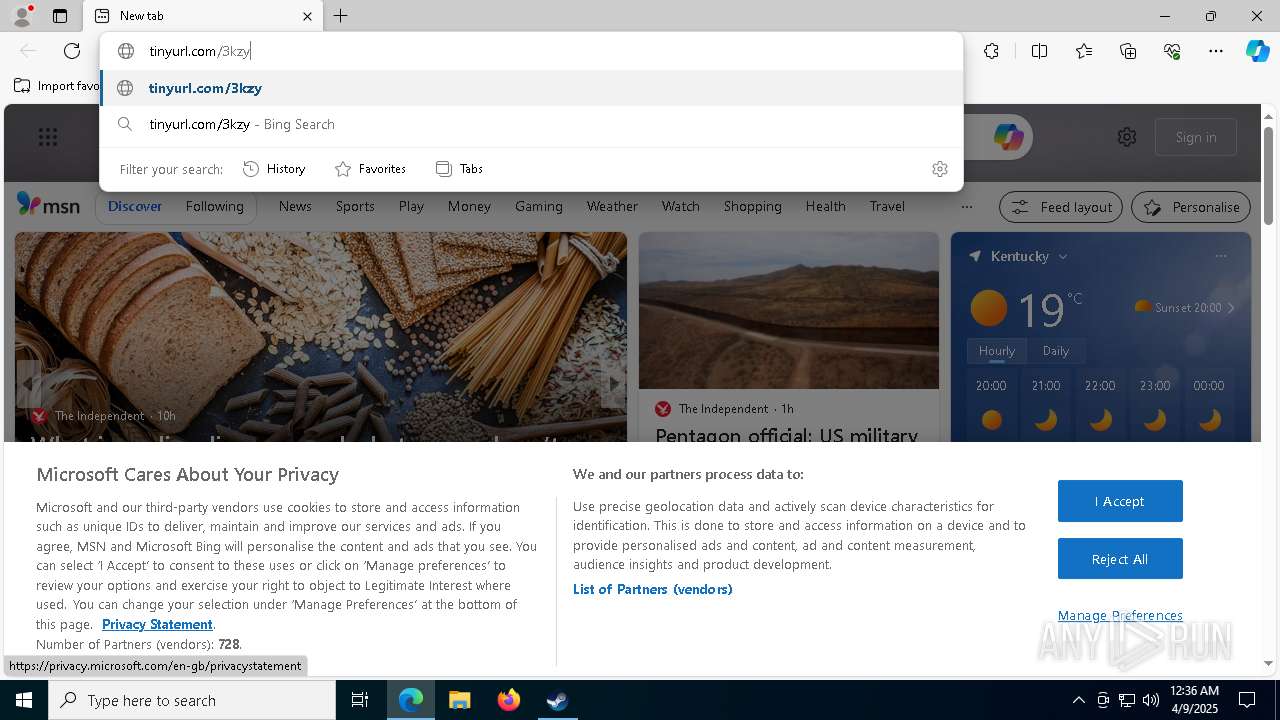Open MSN page settings gear

tap(1127, 137)
